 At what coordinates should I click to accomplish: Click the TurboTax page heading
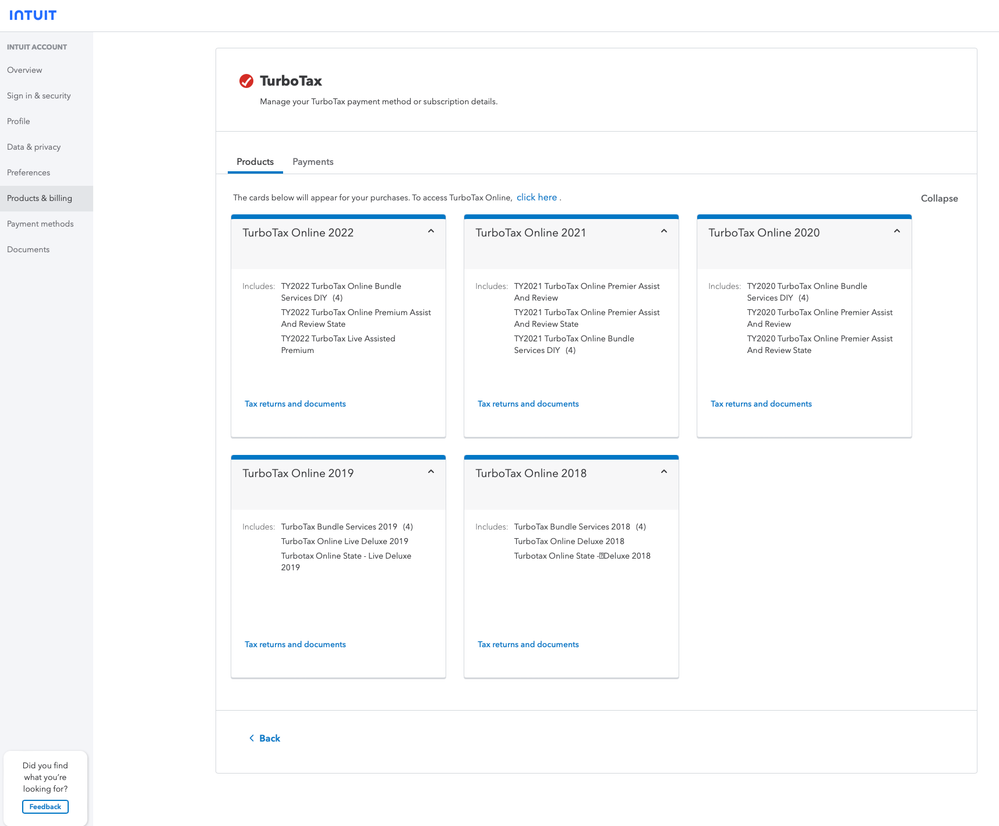(x=291, y=81)
